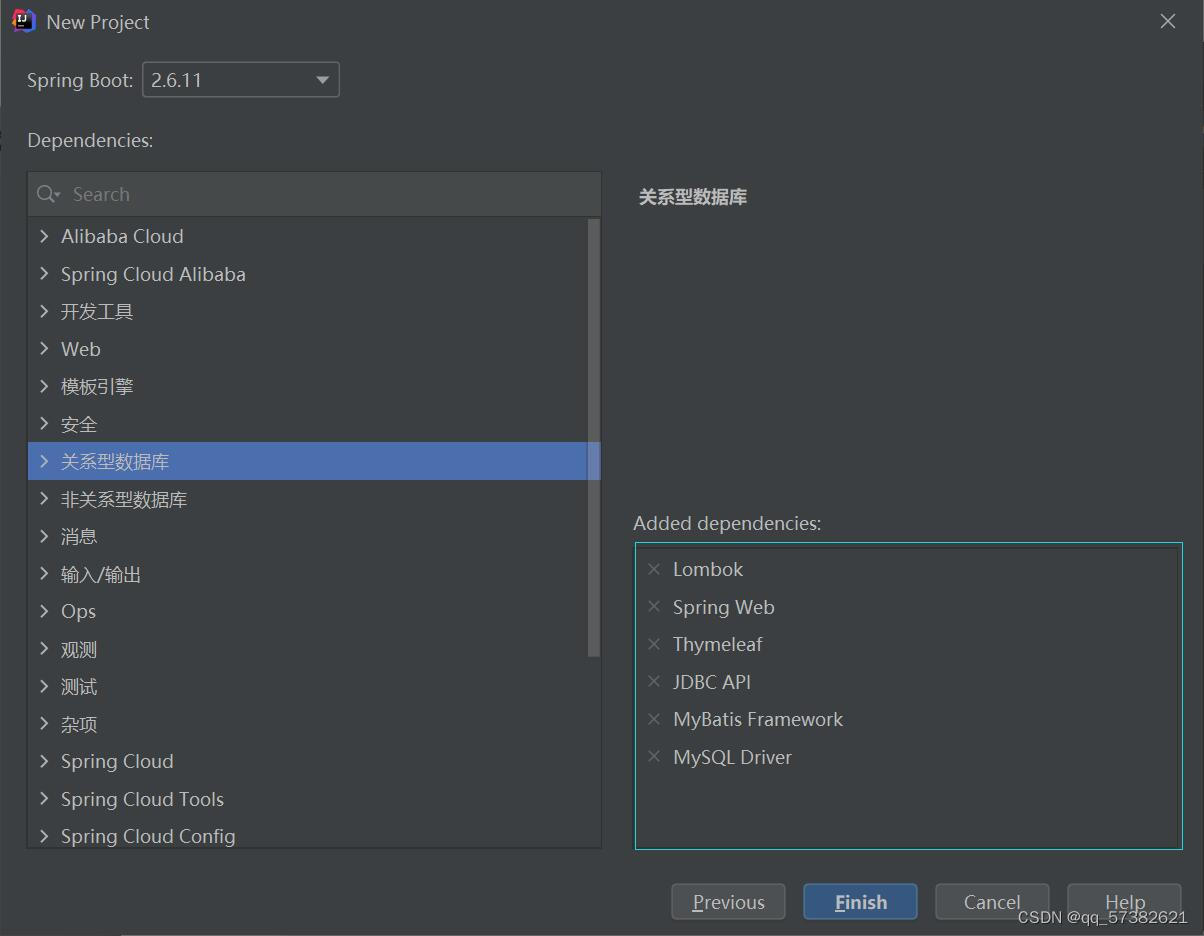Expand the 安全 category
The height and width of the screenshot is (936, 1204).
coord(44,424)
